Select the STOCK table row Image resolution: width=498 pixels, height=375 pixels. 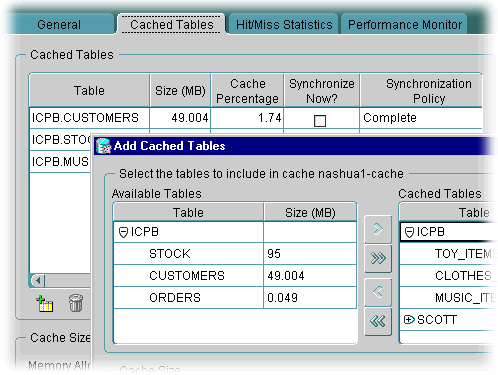coord(235,254)
